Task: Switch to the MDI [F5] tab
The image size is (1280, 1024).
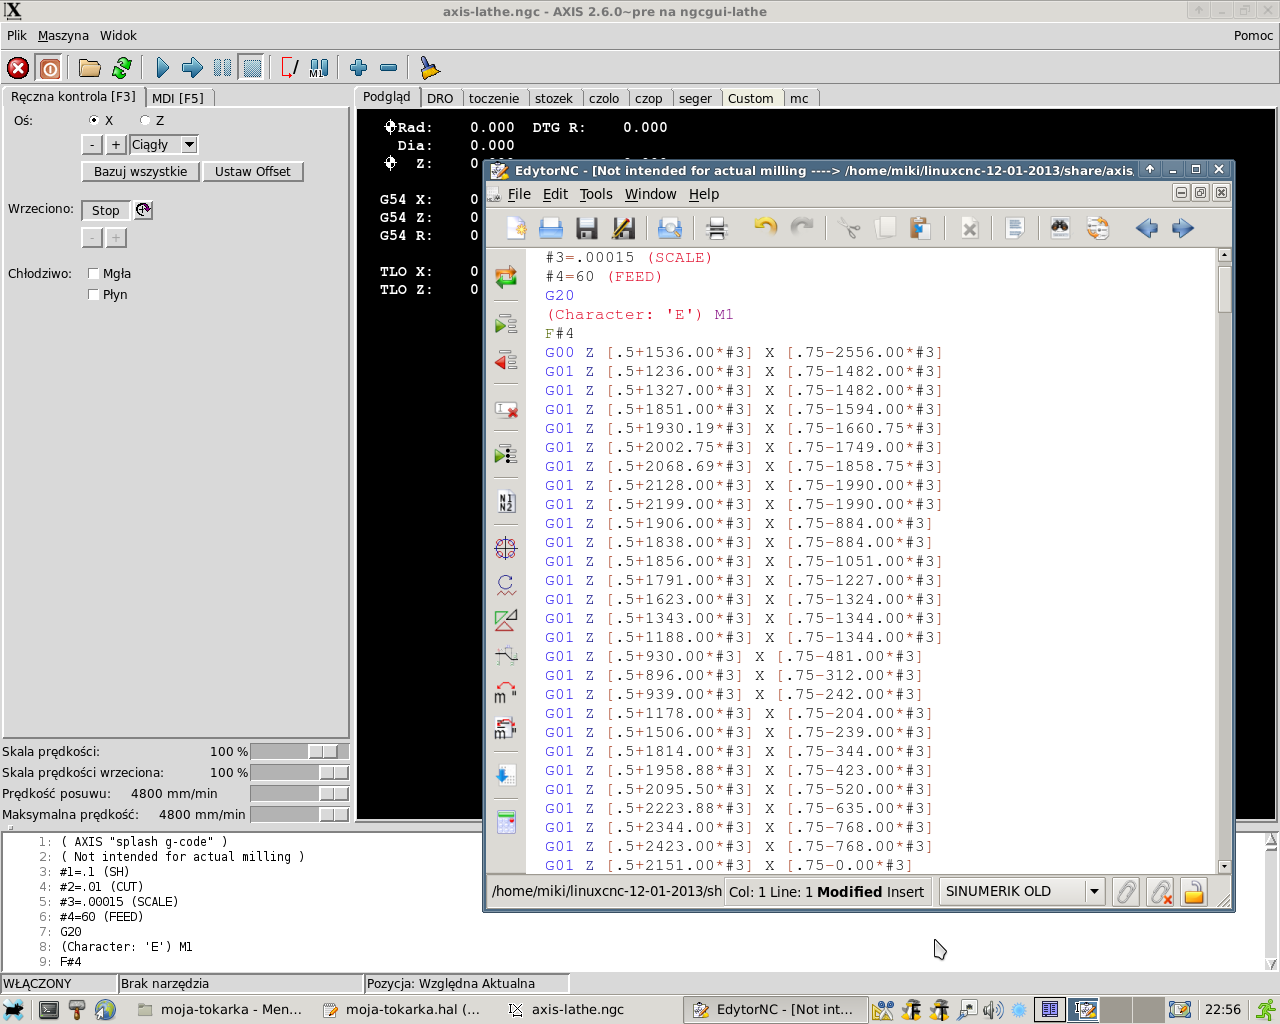Action: (178, 98)
